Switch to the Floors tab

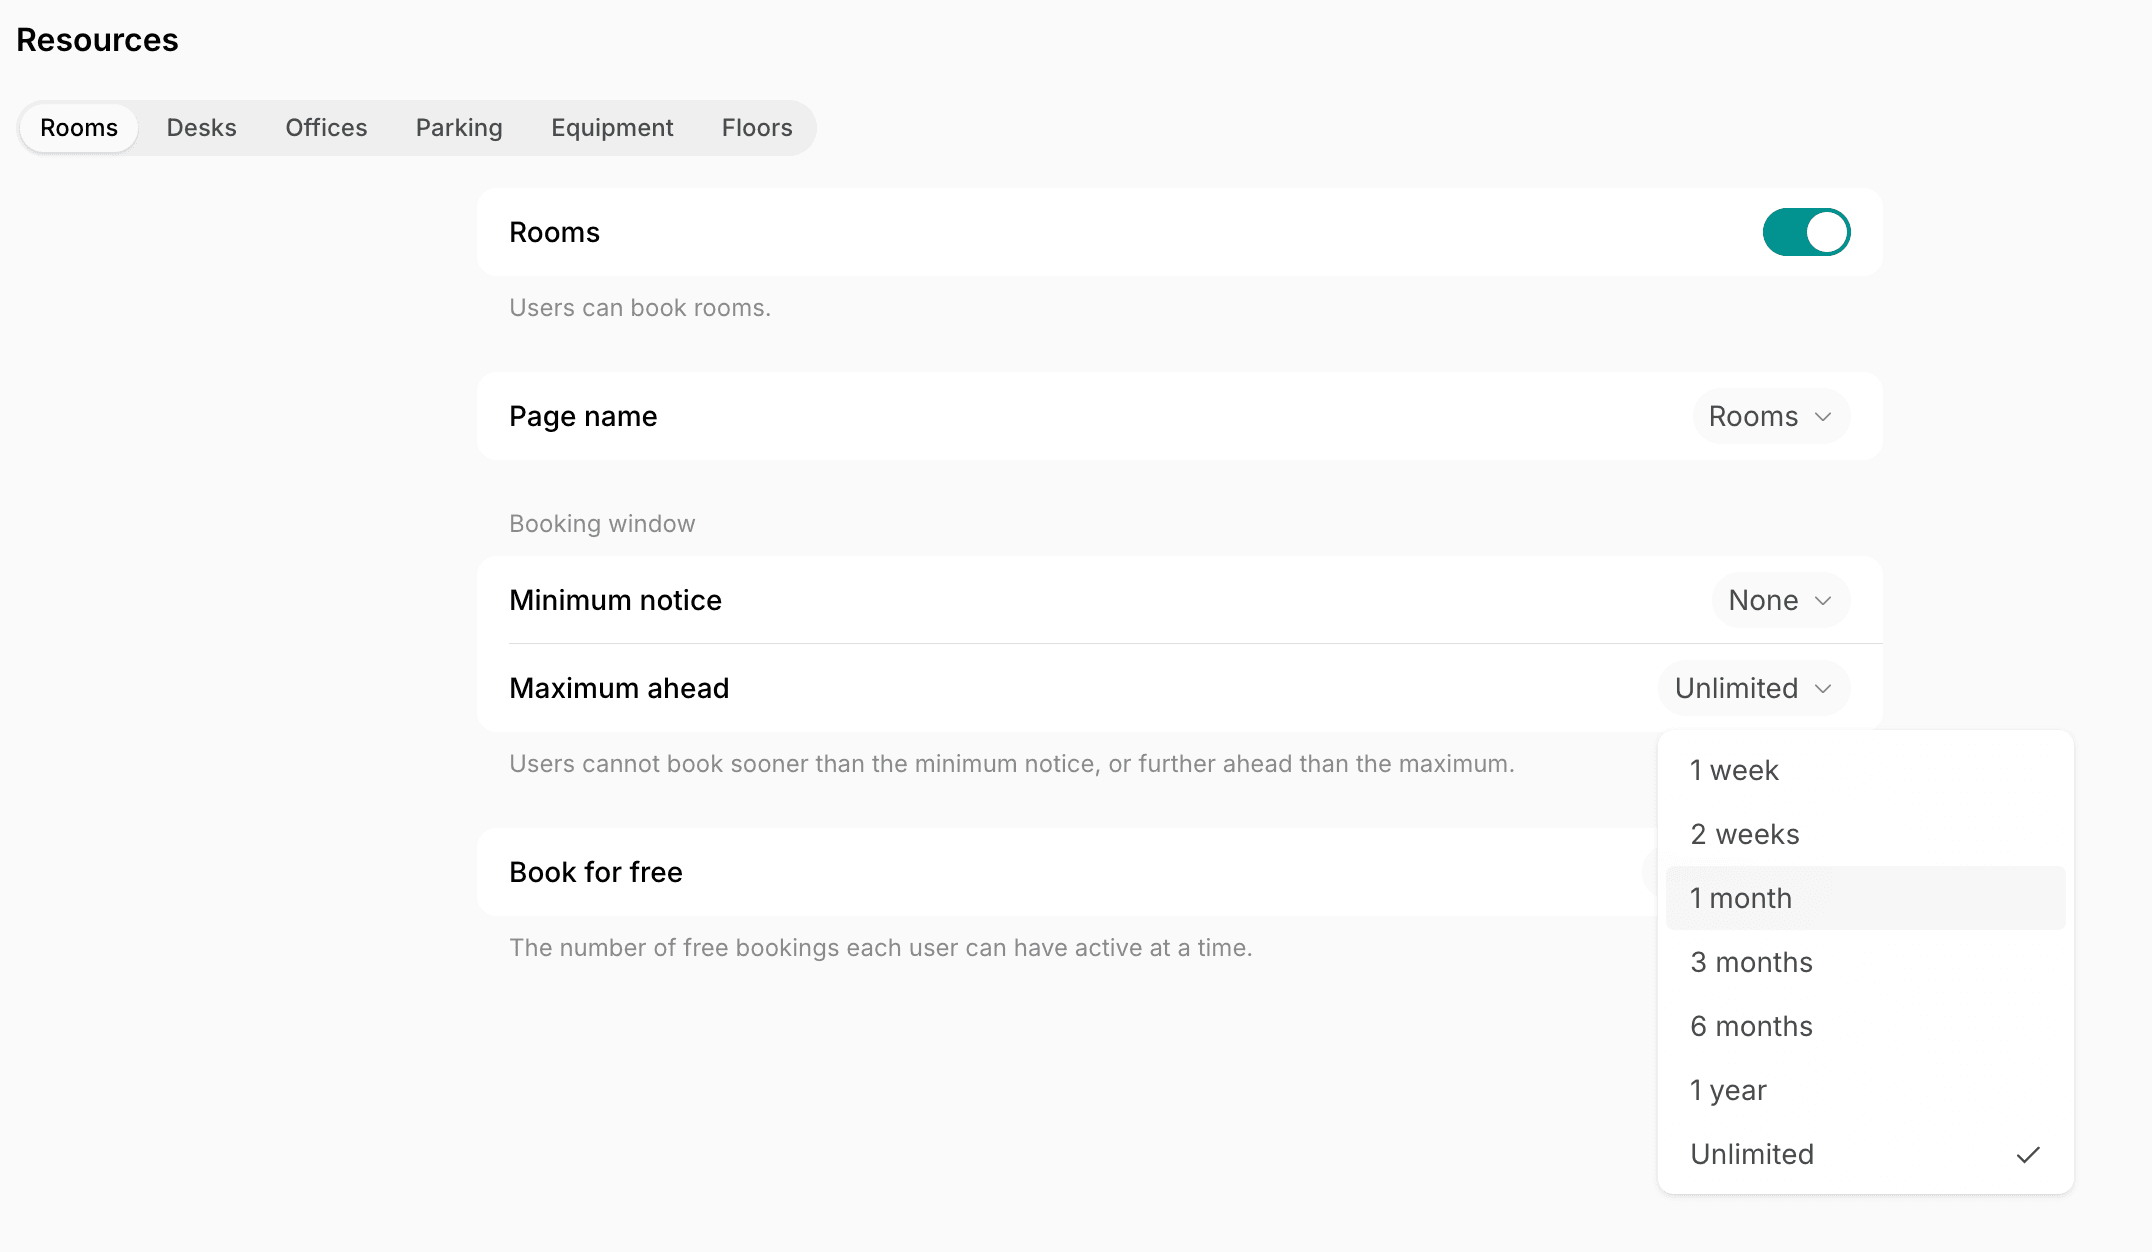757,128
